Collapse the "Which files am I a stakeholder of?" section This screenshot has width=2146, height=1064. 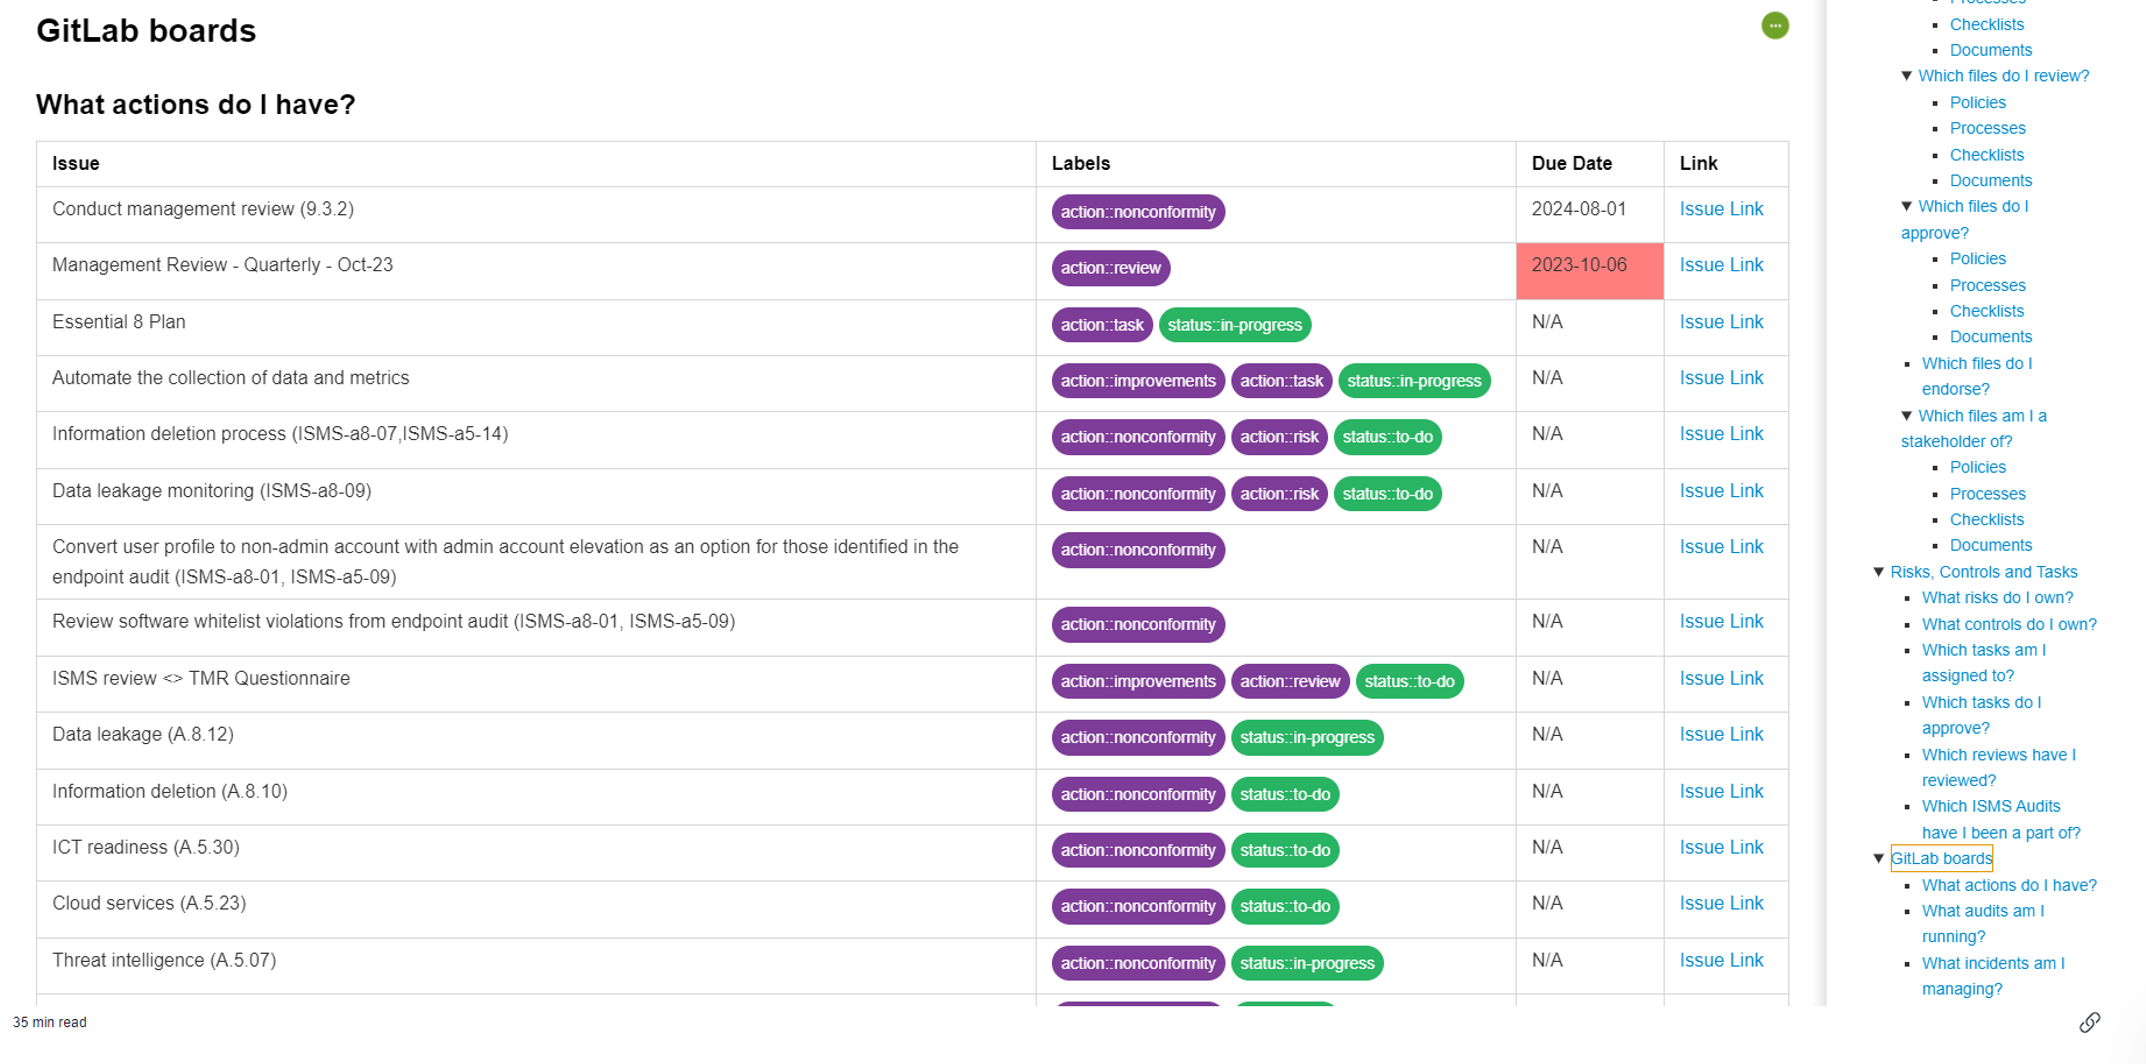[1906, 415]
